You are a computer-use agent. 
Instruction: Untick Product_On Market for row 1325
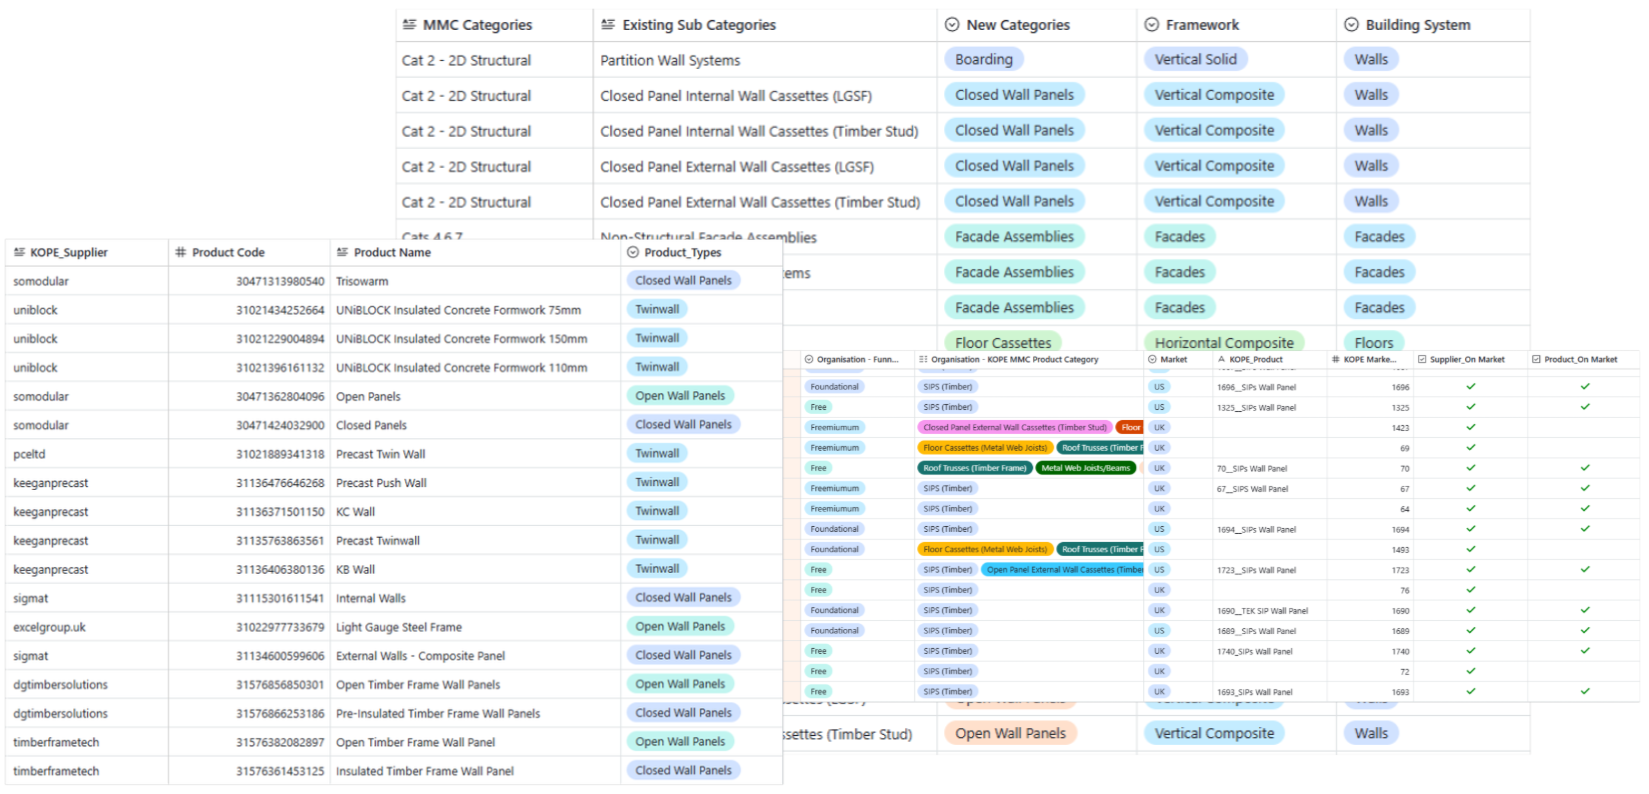pos(1585,407)
